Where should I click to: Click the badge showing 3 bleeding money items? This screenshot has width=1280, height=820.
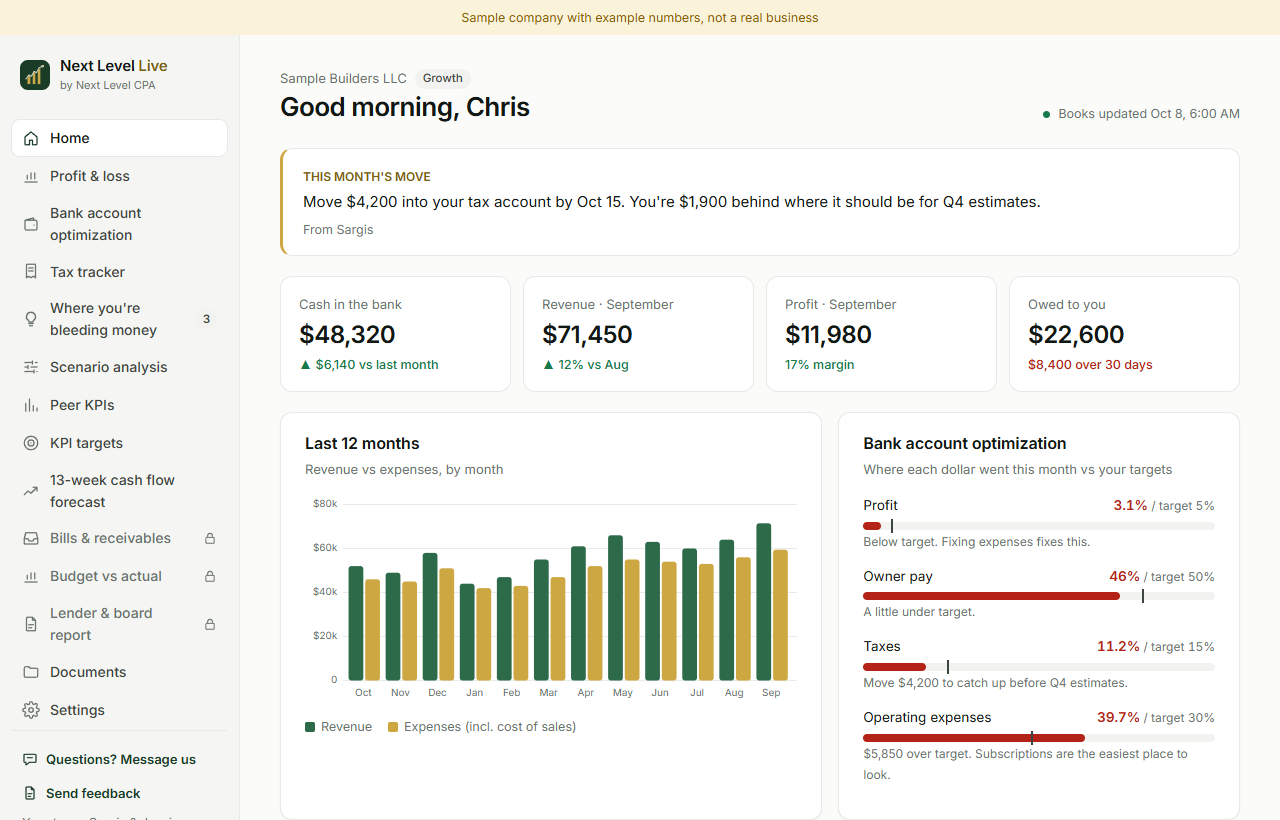(207, 319)
